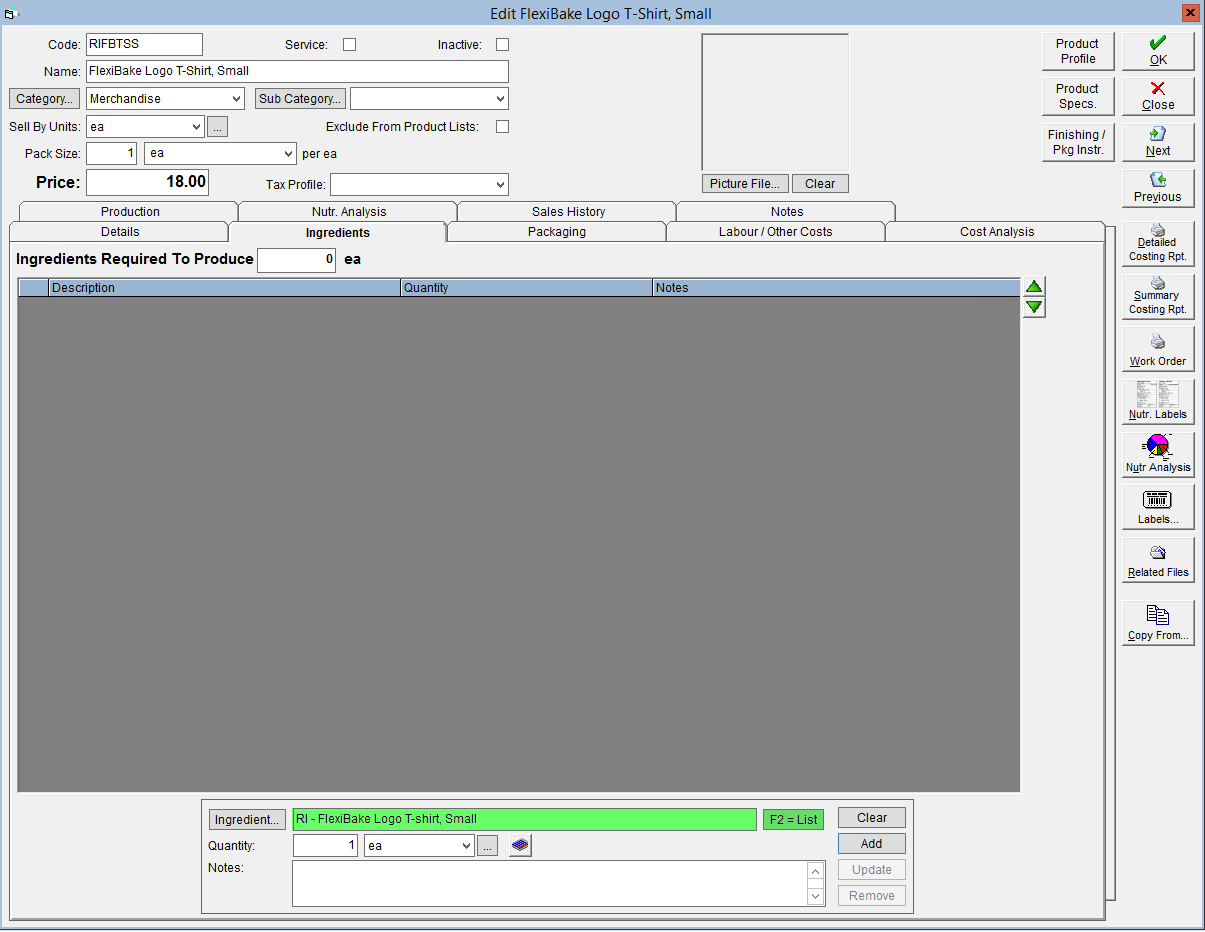Viewport: 1205px width, 932px height.
Task: Open the ingredient Quantity unit dropdown
Action: coord(418,846)
